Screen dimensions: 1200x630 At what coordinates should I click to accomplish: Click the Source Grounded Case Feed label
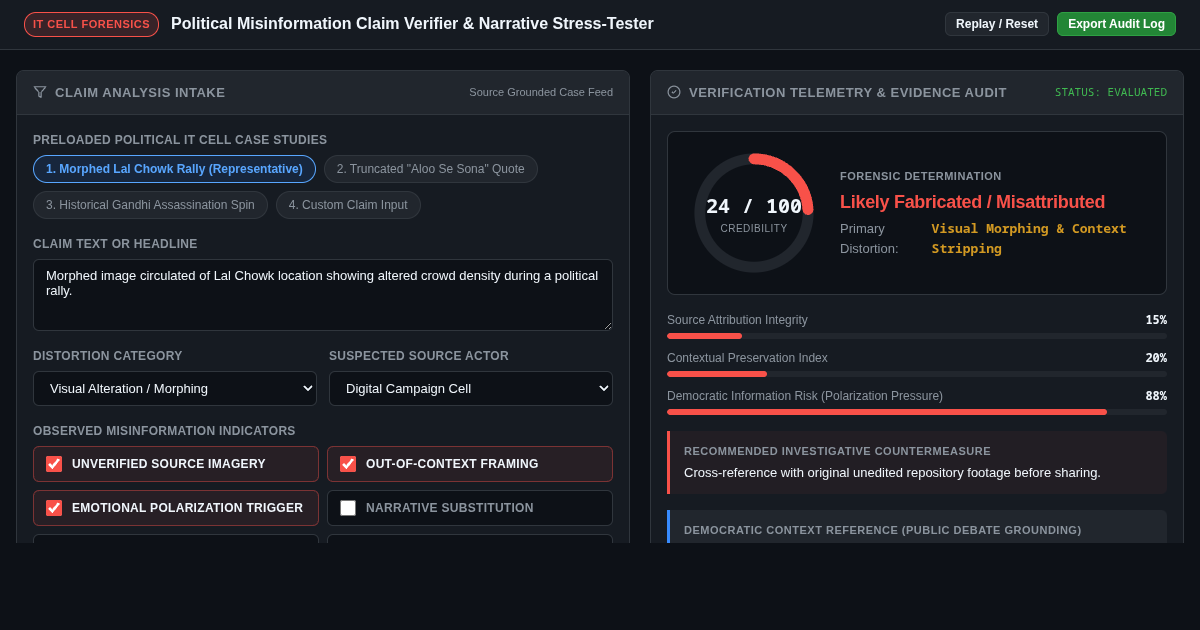click(541, 92)
